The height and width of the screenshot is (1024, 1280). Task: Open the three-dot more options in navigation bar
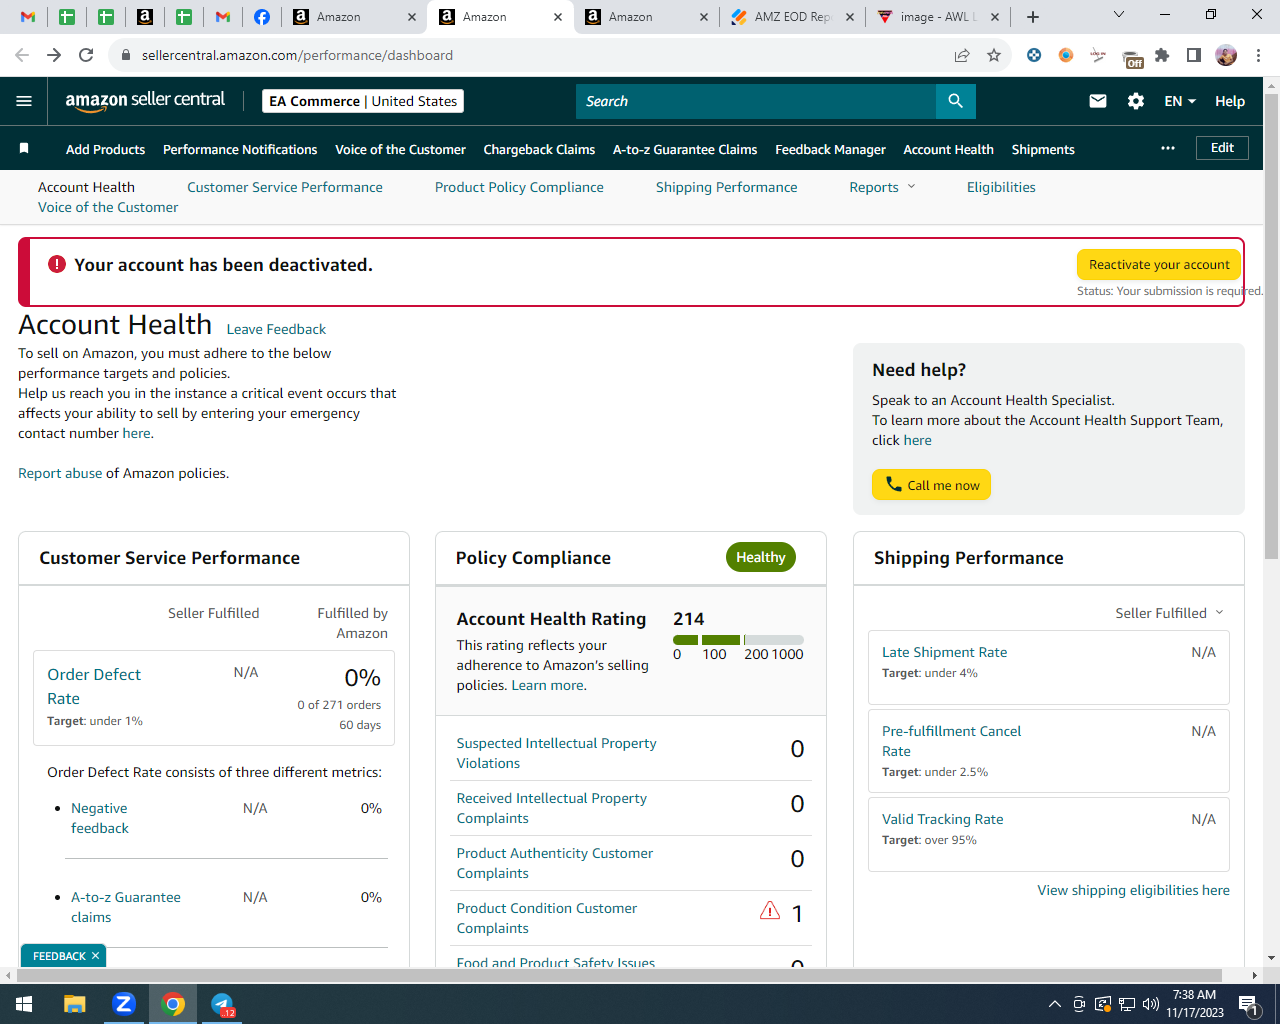pyautogui.click(x=1168, y=148)
